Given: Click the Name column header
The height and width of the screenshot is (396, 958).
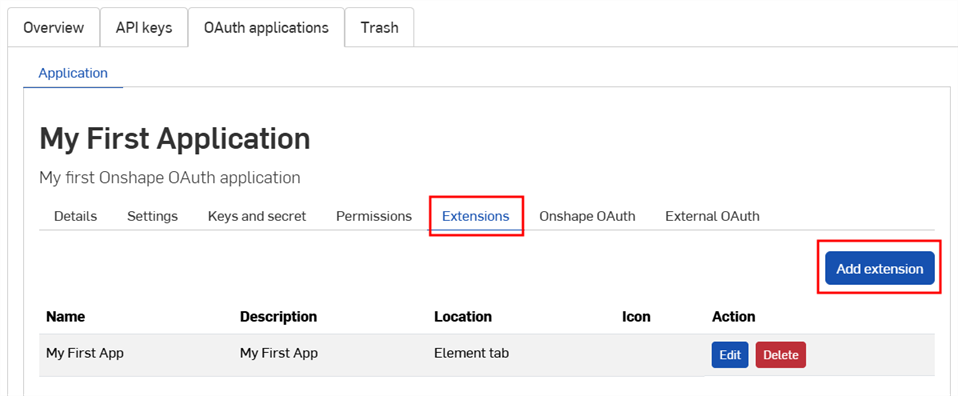Looking at the screenshot, I should pyautogui.click(x=65, y=317).
